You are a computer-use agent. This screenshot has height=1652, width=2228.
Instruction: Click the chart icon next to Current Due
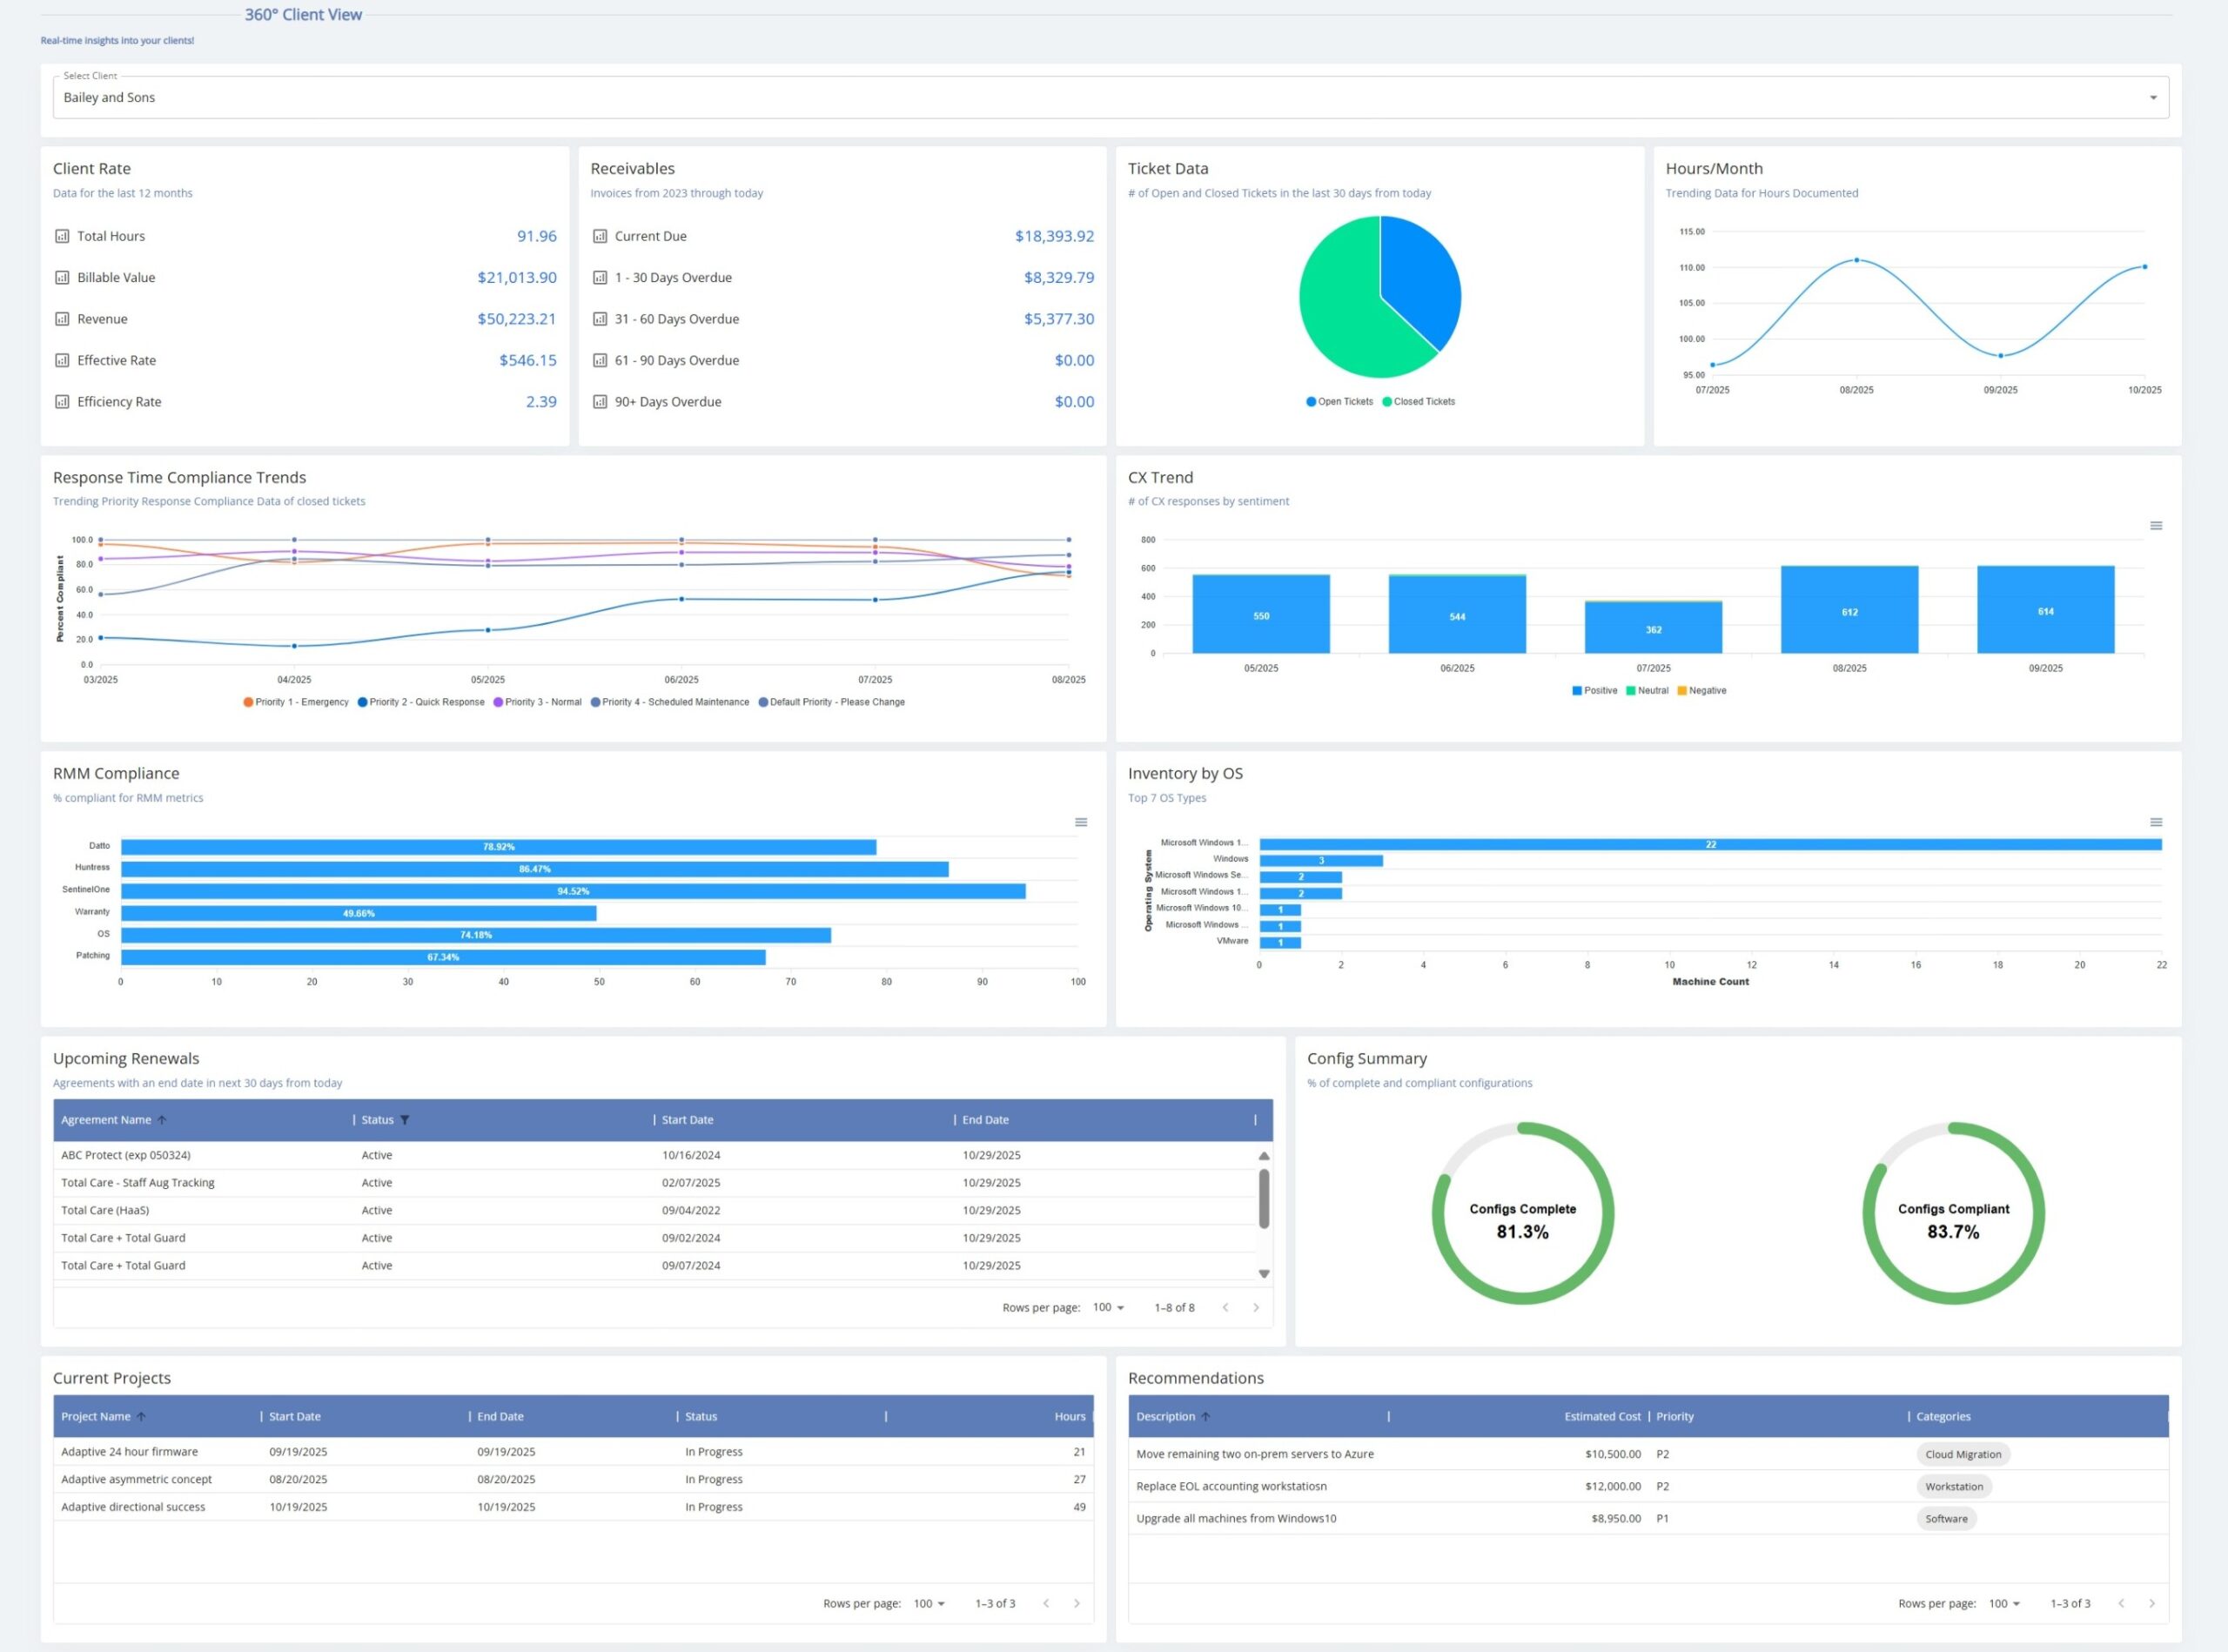pos(600,236)
